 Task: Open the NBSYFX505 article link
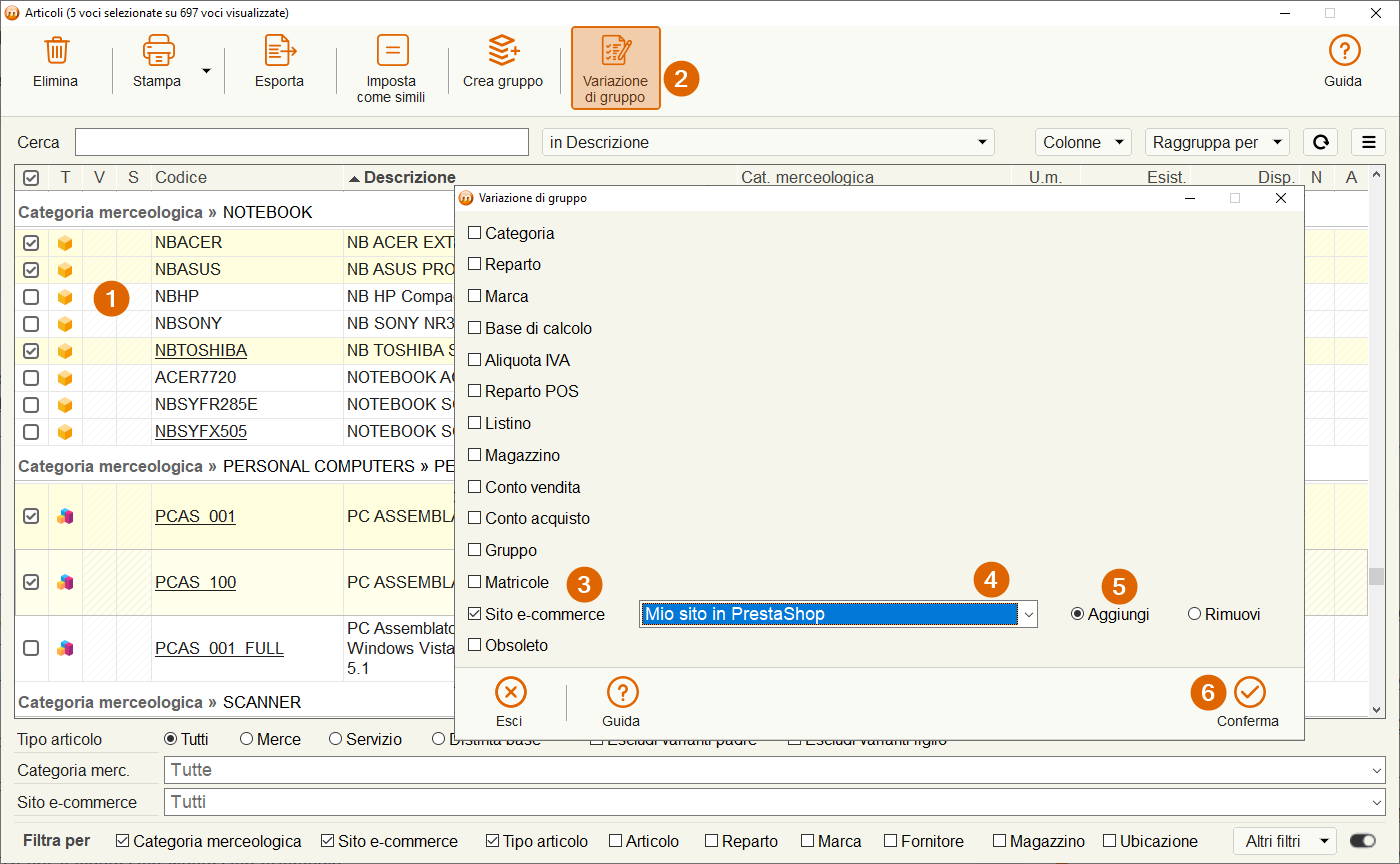[x=201, y=432]
